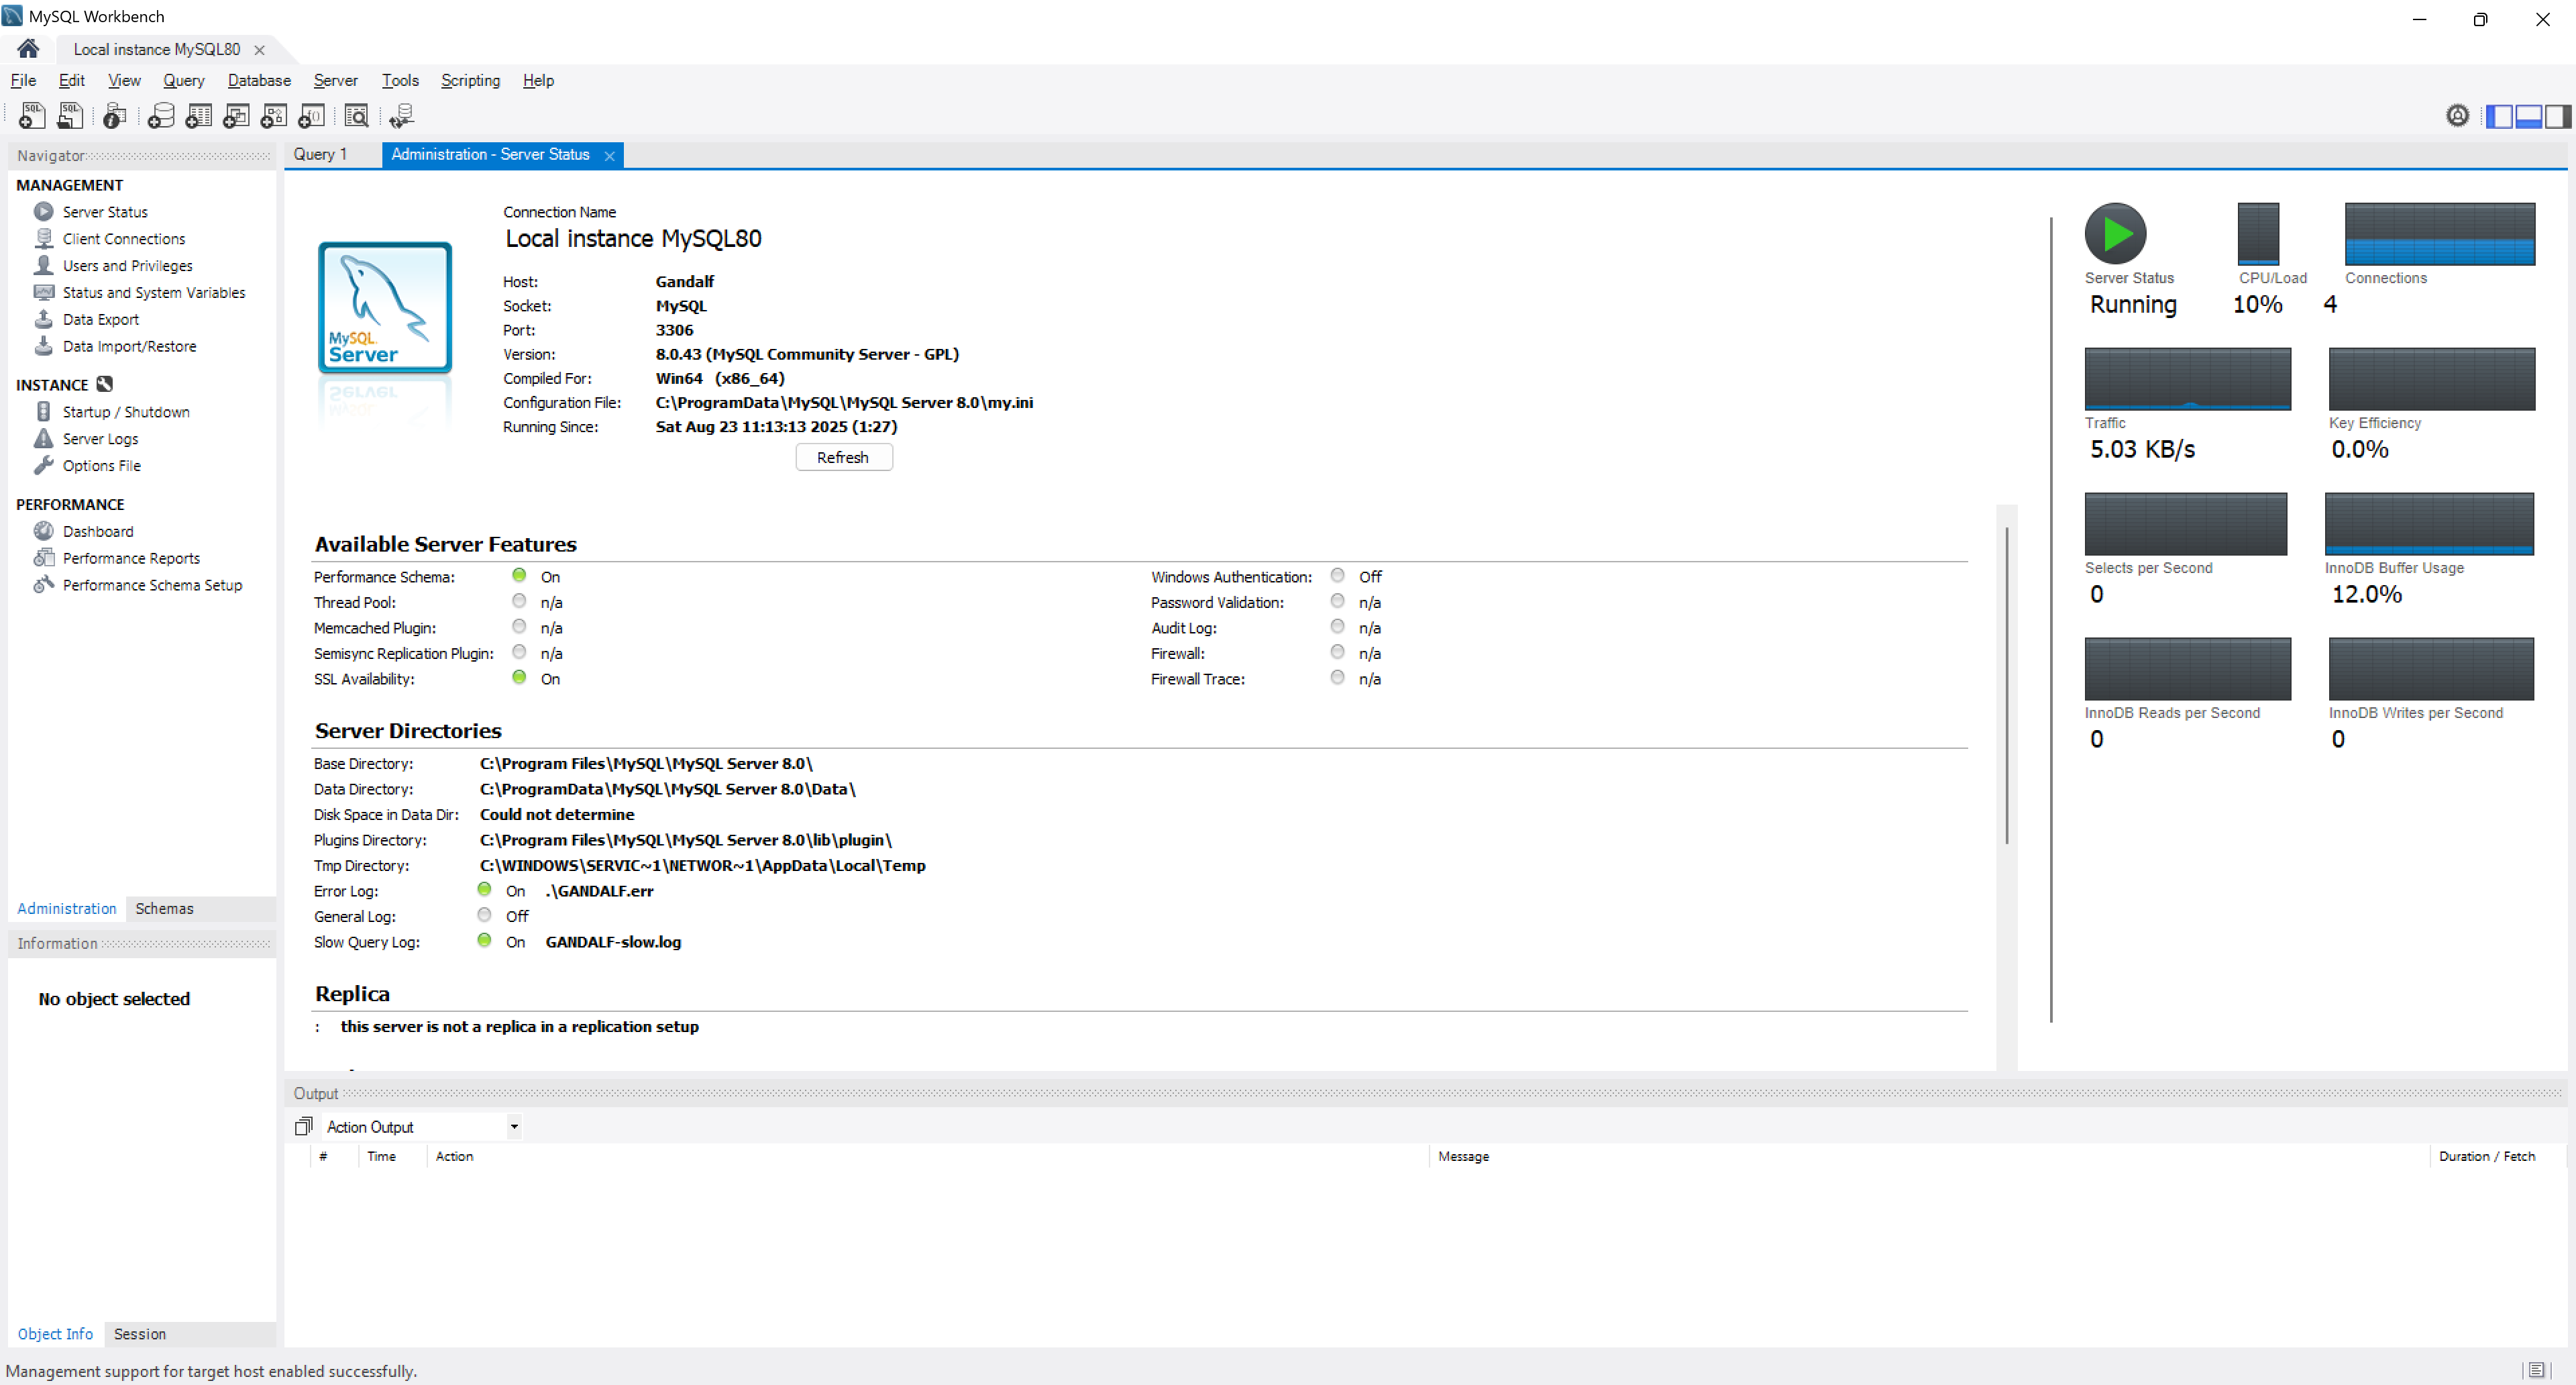Close the Local instance MySQL80 tab
2576x1385 pixels.
tap(259, 50)
